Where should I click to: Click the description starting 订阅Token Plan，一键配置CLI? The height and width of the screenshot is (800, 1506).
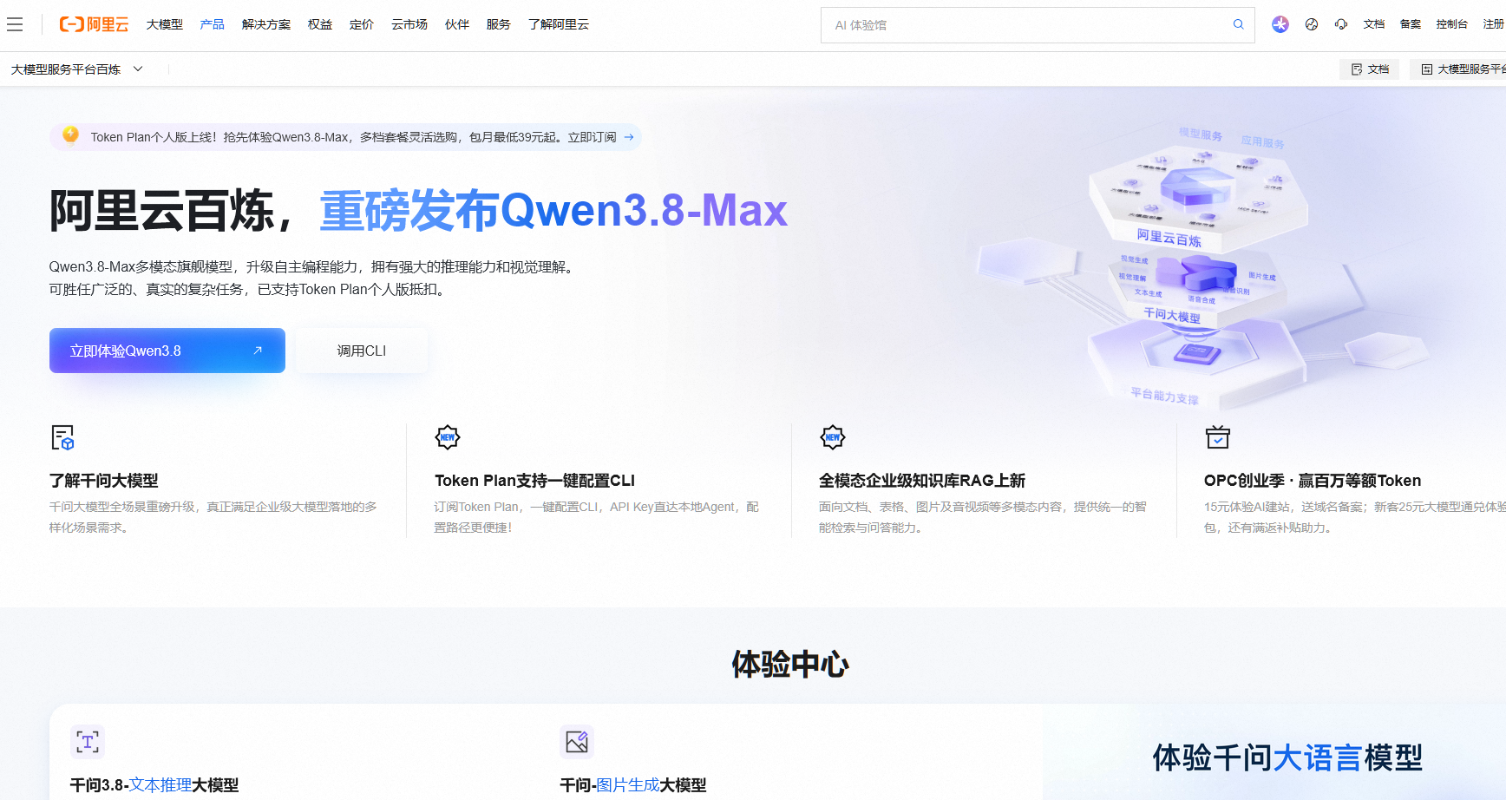click(597, 517)
